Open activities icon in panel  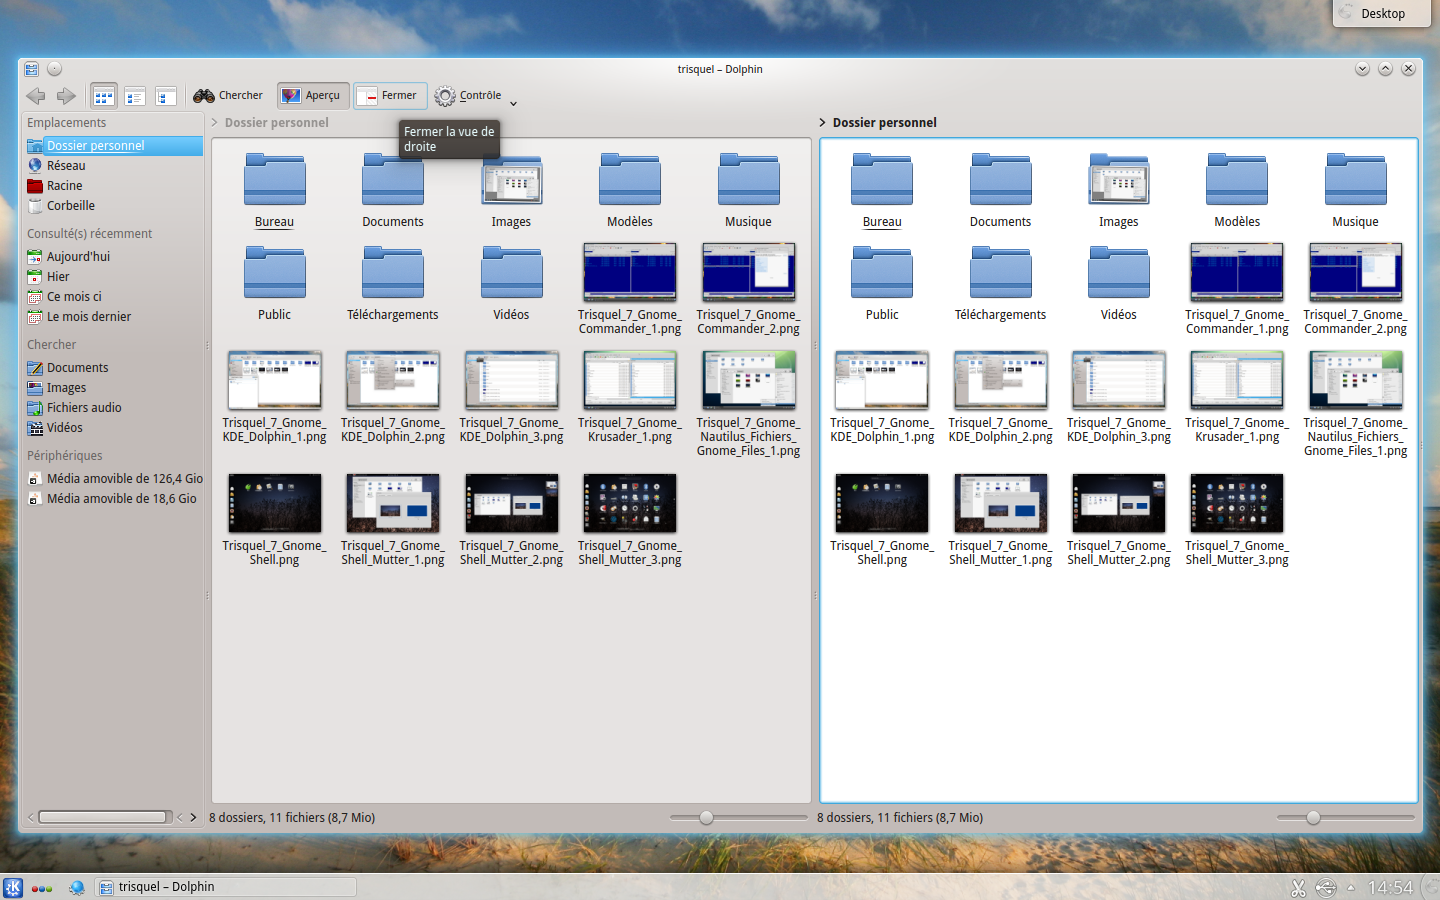(41, 888)
